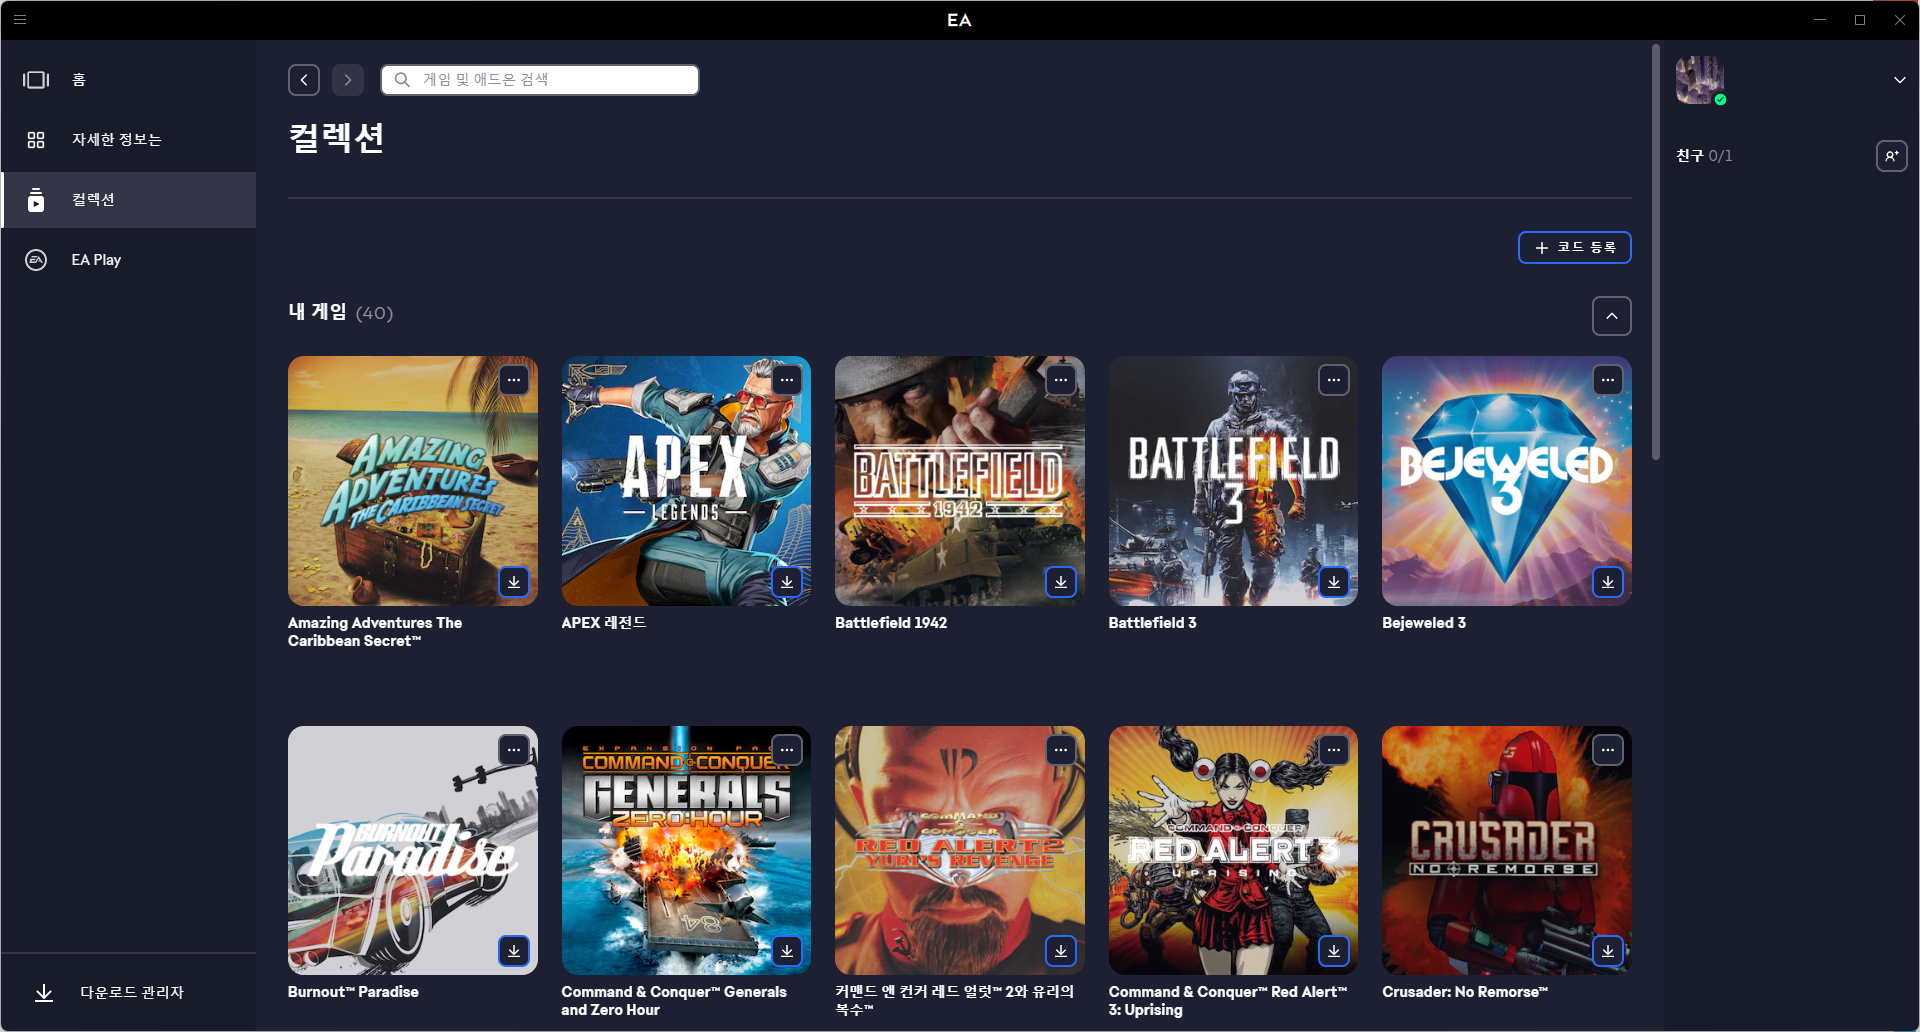Open the Battlefield 1942 cover art
1920x1032 pixels.
[x=960, y=481]
